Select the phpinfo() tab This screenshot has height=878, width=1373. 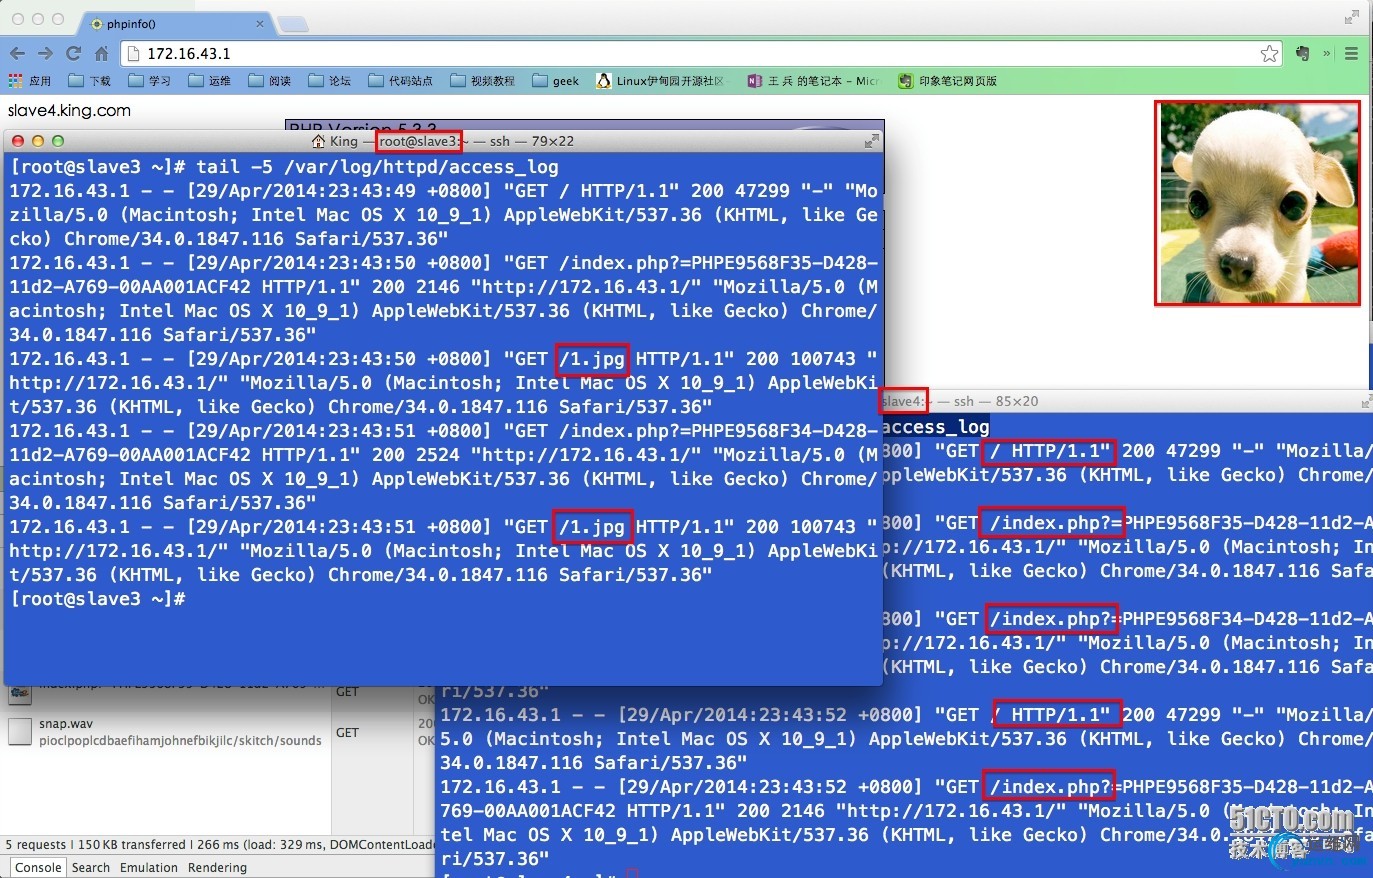[175, 23]
